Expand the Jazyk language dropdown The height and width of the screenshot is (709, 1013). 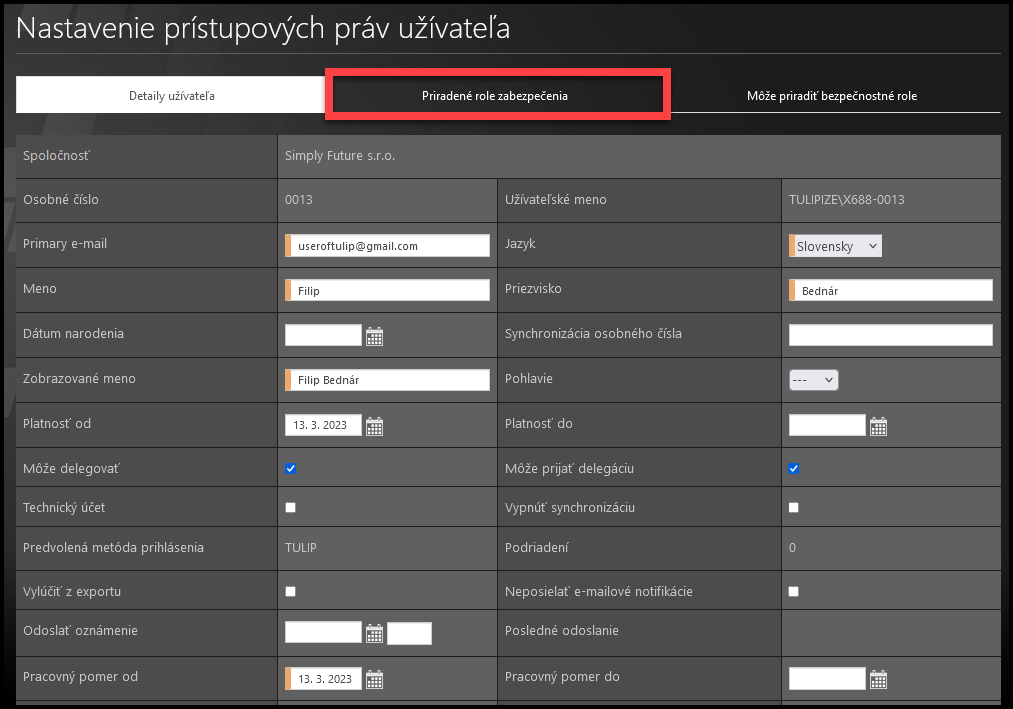[837, 246]
